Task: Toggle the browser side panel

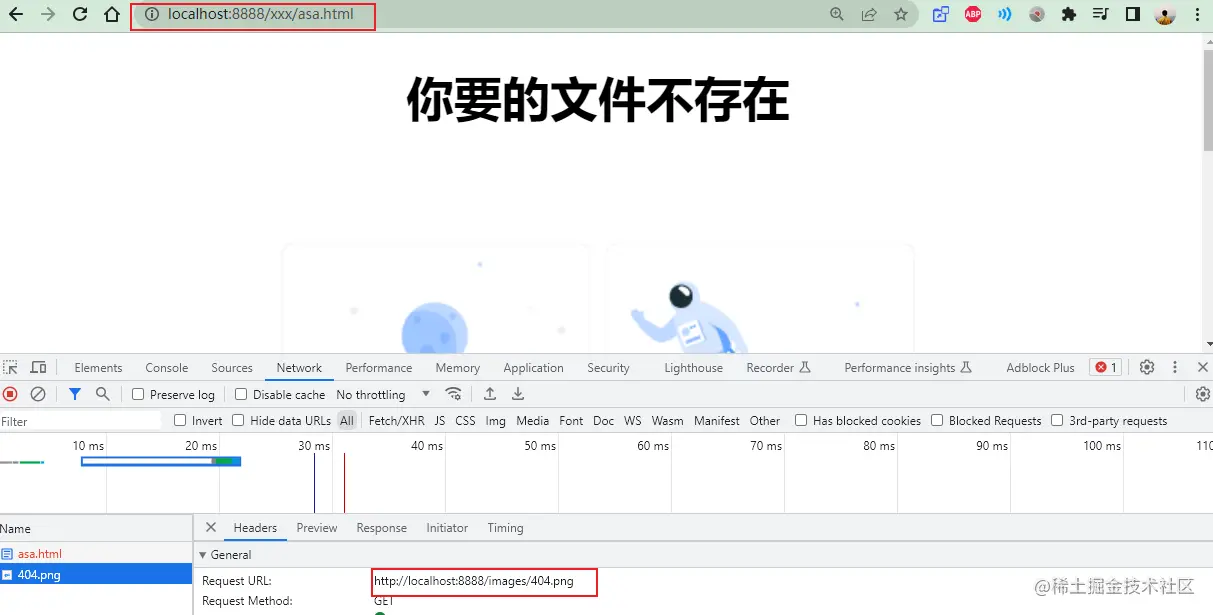Action: [1133, 15]
